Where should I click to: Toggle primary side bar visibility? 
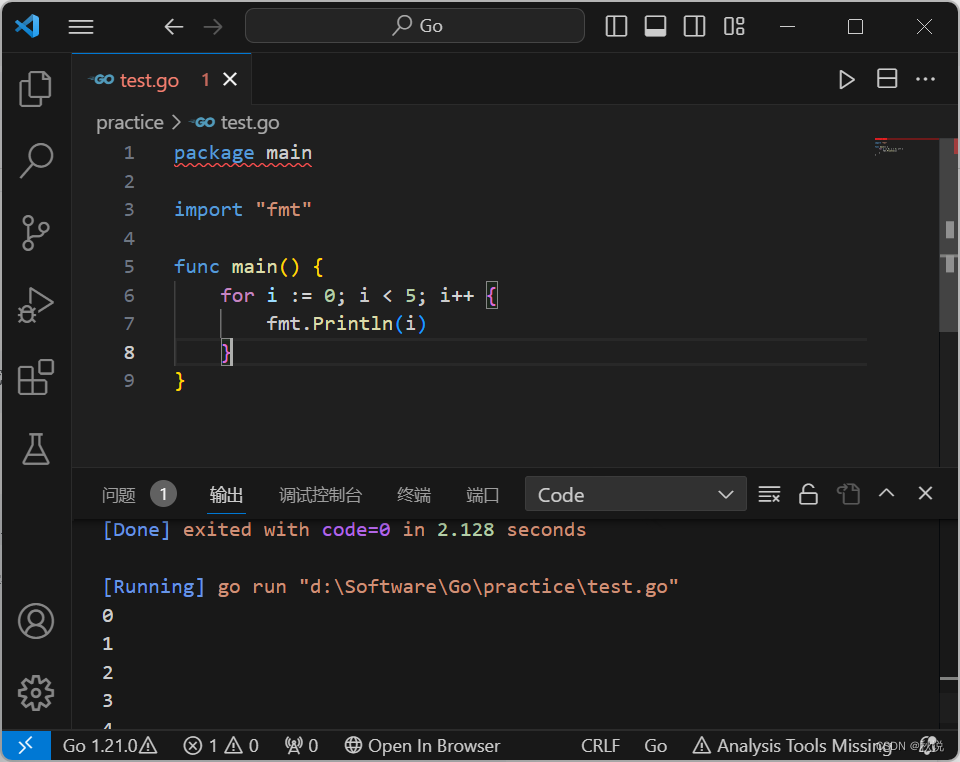(616, 26)
